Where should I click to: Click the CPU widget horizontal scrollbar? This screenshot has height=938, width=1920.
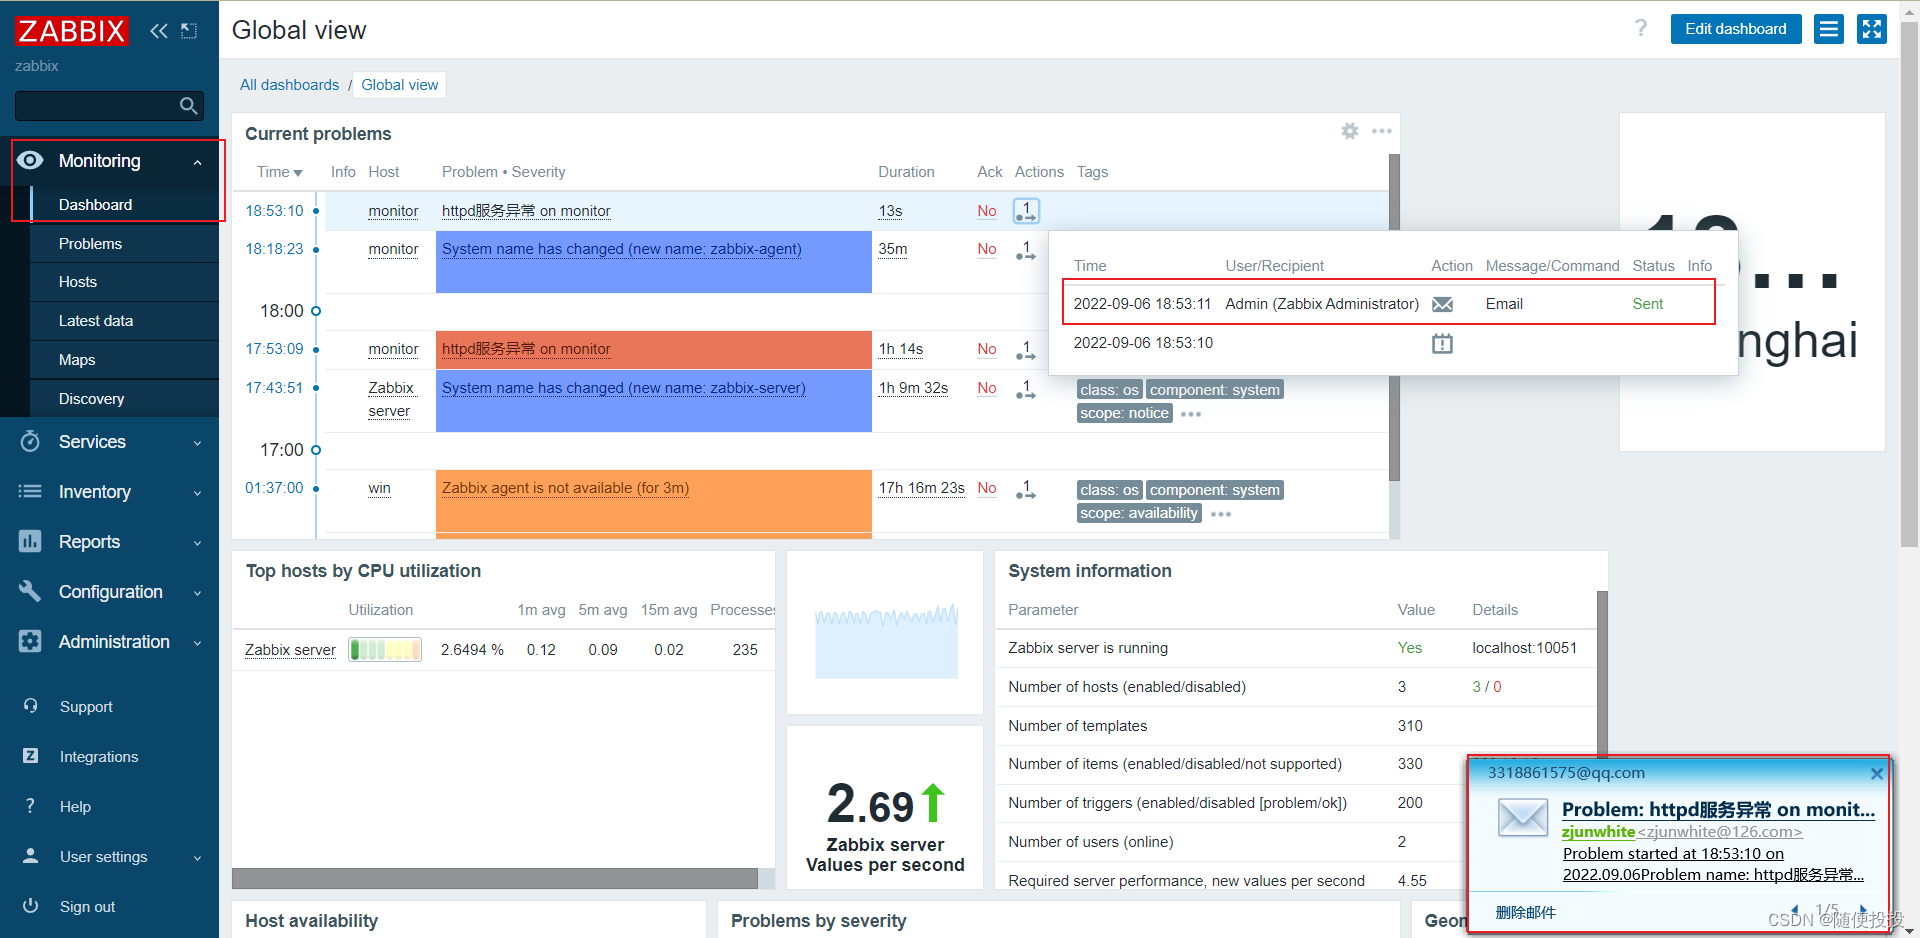[x=495, y=878]
